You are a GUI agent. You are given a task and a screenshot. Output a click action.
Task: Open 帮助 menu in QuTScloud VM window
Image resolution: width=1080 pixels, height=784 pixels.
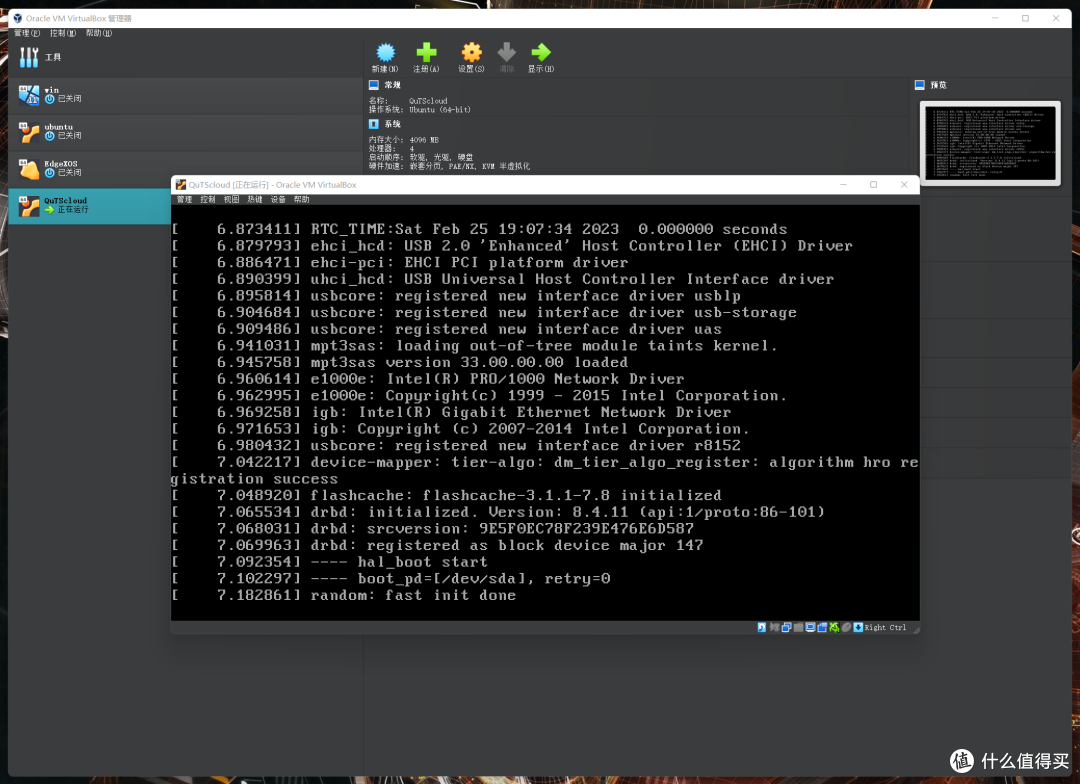point(302,199)
